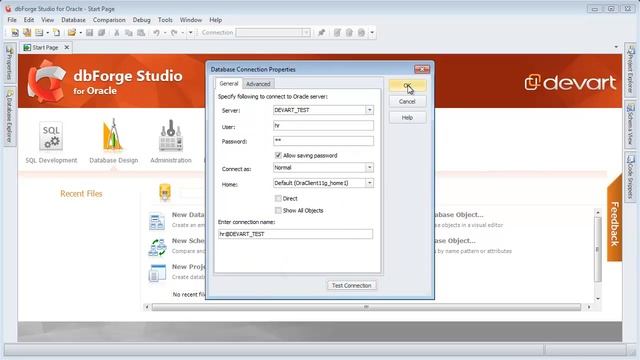The height and width of the screenshot is (360, 640).
Task: Click the Password input field
Action: [323, 141]
